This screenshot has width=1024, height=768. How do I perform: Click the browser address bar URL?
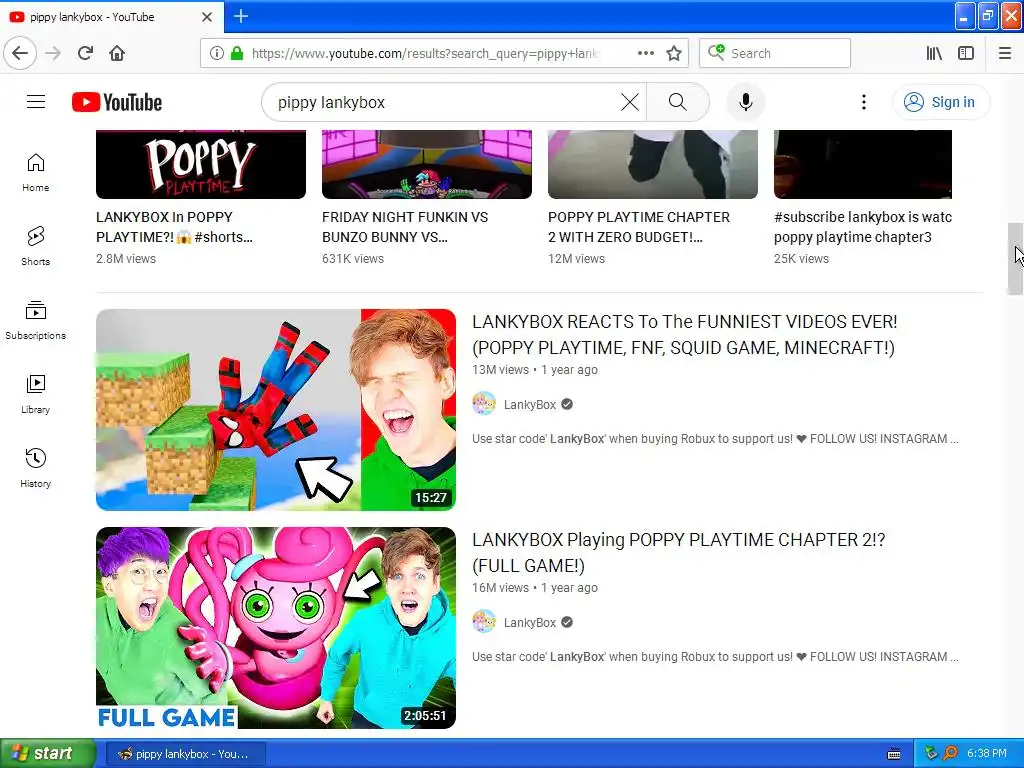coord(424,53)
